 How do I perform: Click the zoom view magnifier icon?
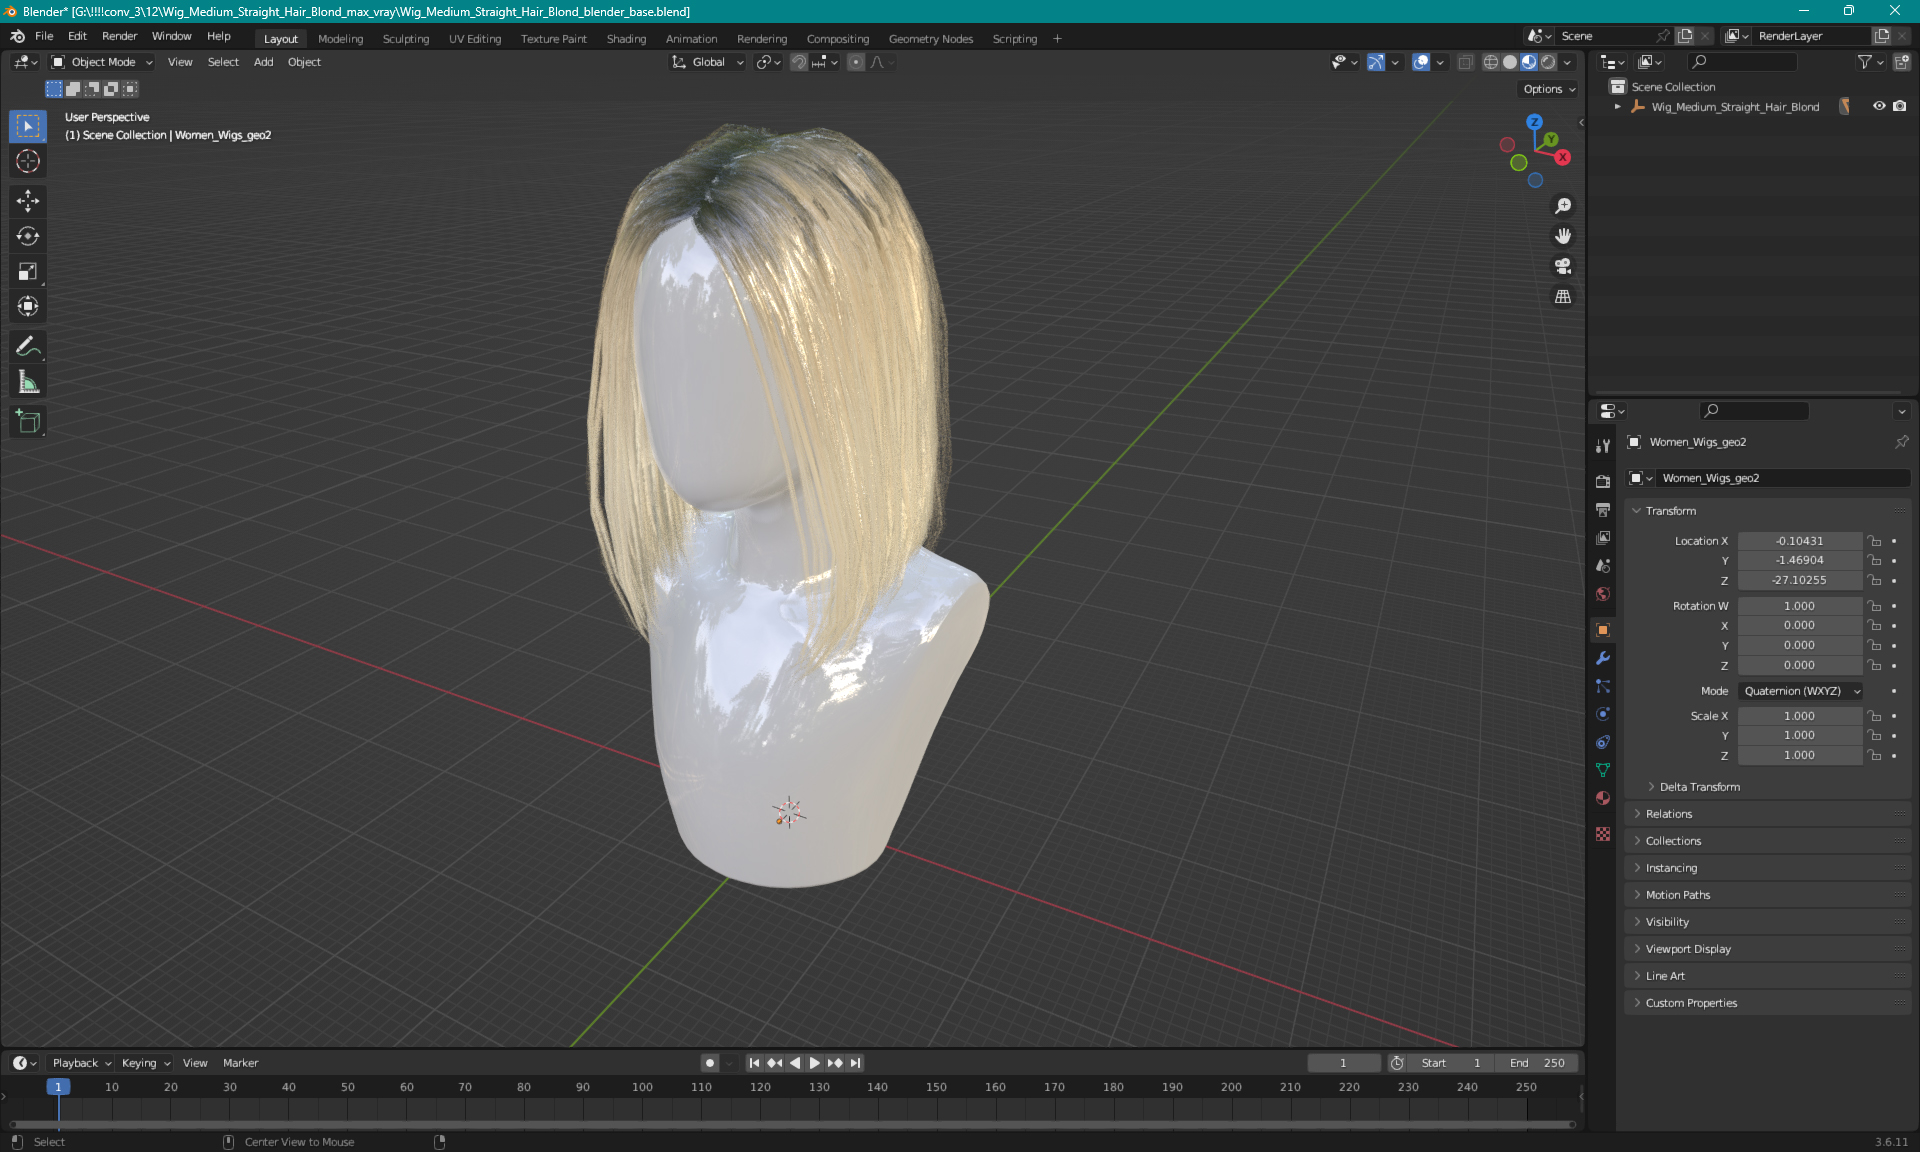1563,206
